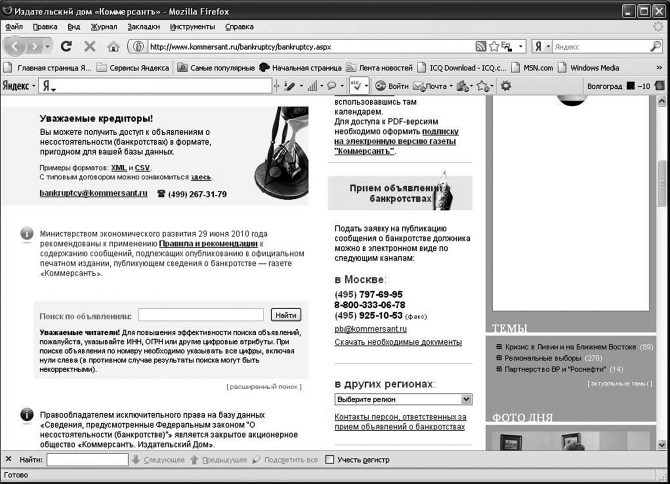Click the Волгоград weather temperature indicator
The height and width of the screenshot is (484, 670).
pyautogui.click(x=619, y=86)
